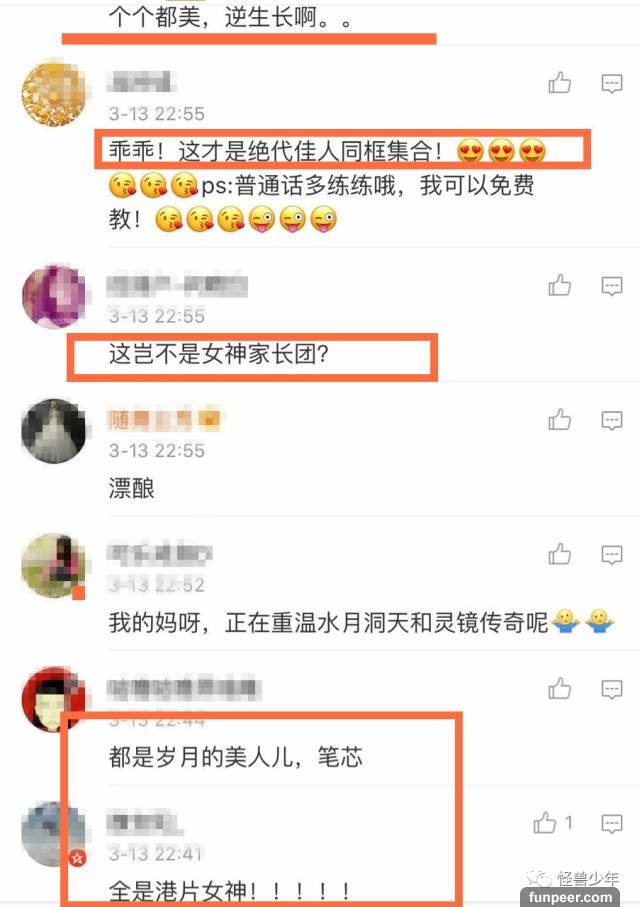This screenshot has height=907, width=640.
Task: Reply to the 绝代佳人同框集合 comment
Action: (x=612, y=83)
